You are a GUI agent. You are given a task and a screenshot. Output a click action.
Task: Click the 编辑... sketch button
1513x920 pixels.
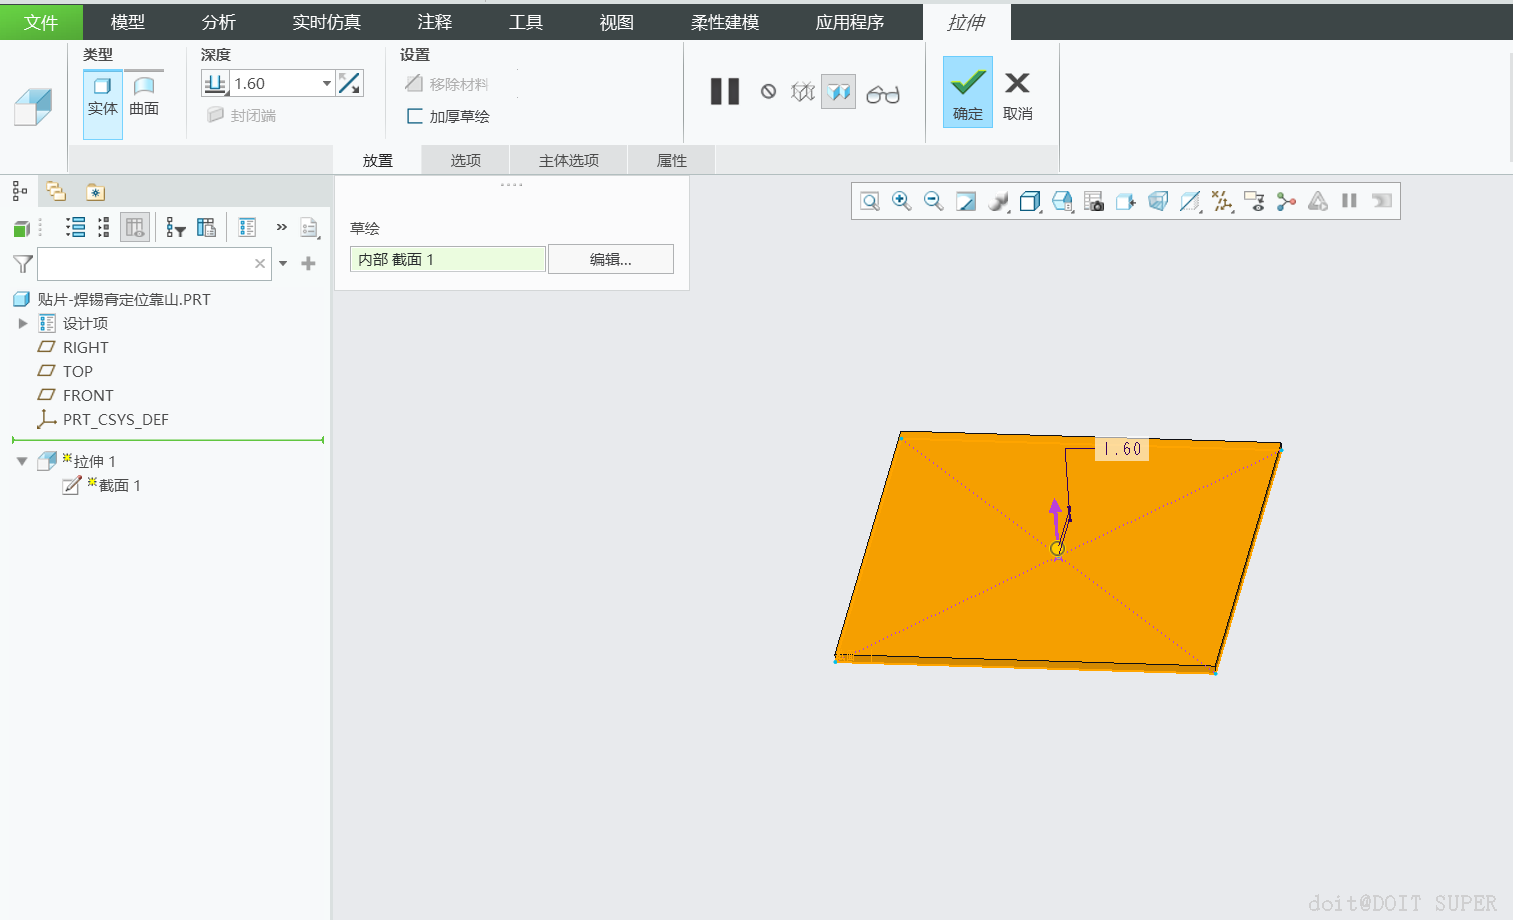click(x=610, y=259)
